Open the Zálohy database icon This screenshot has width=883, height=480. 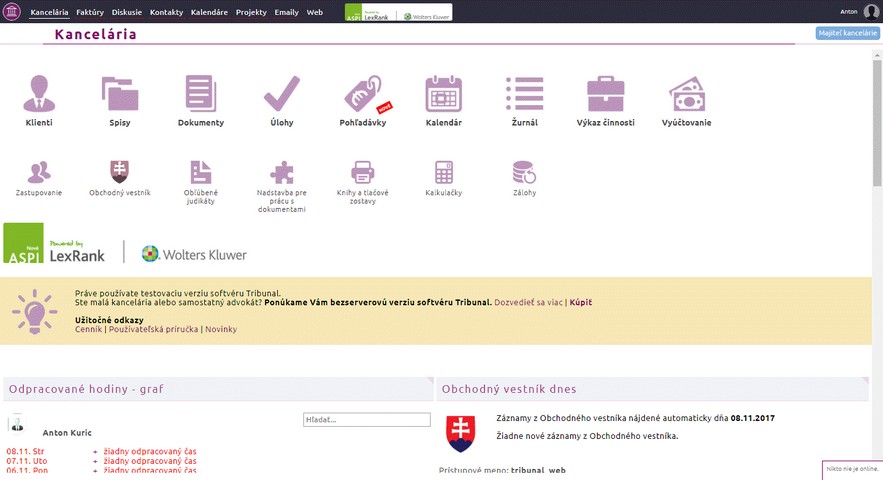click(524, 172)
